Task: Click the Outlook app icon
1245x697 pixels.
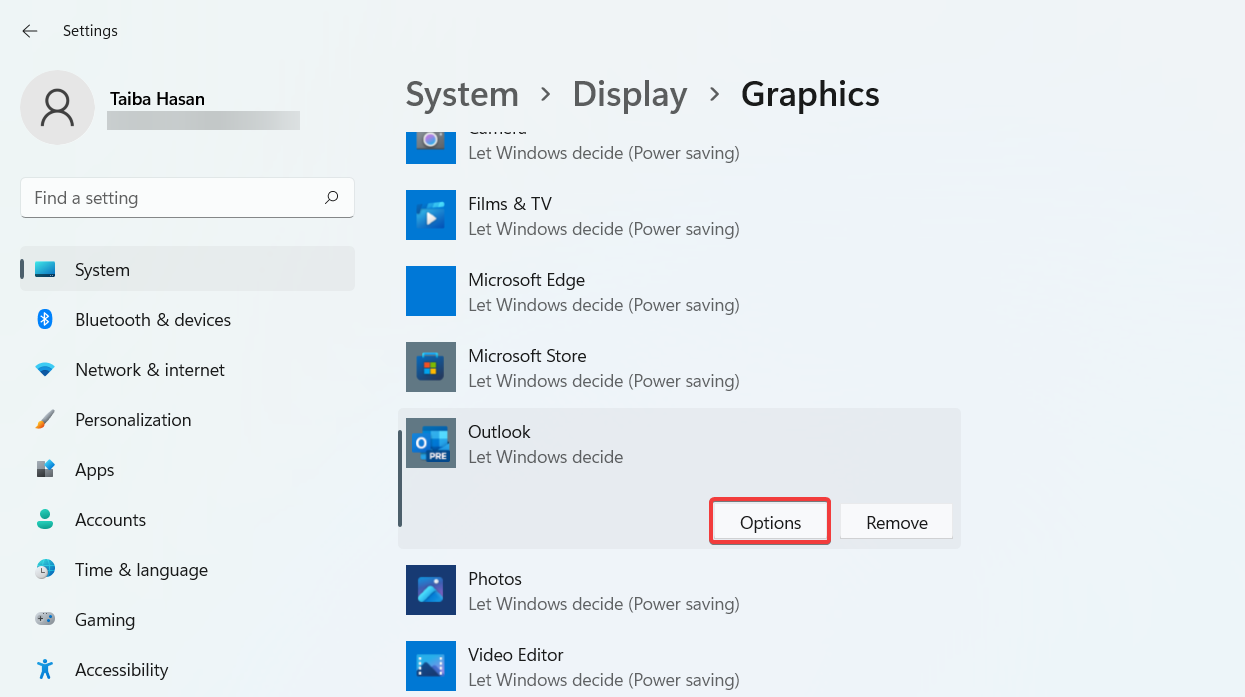Action: pyautogui.click(x=431, y=443)
